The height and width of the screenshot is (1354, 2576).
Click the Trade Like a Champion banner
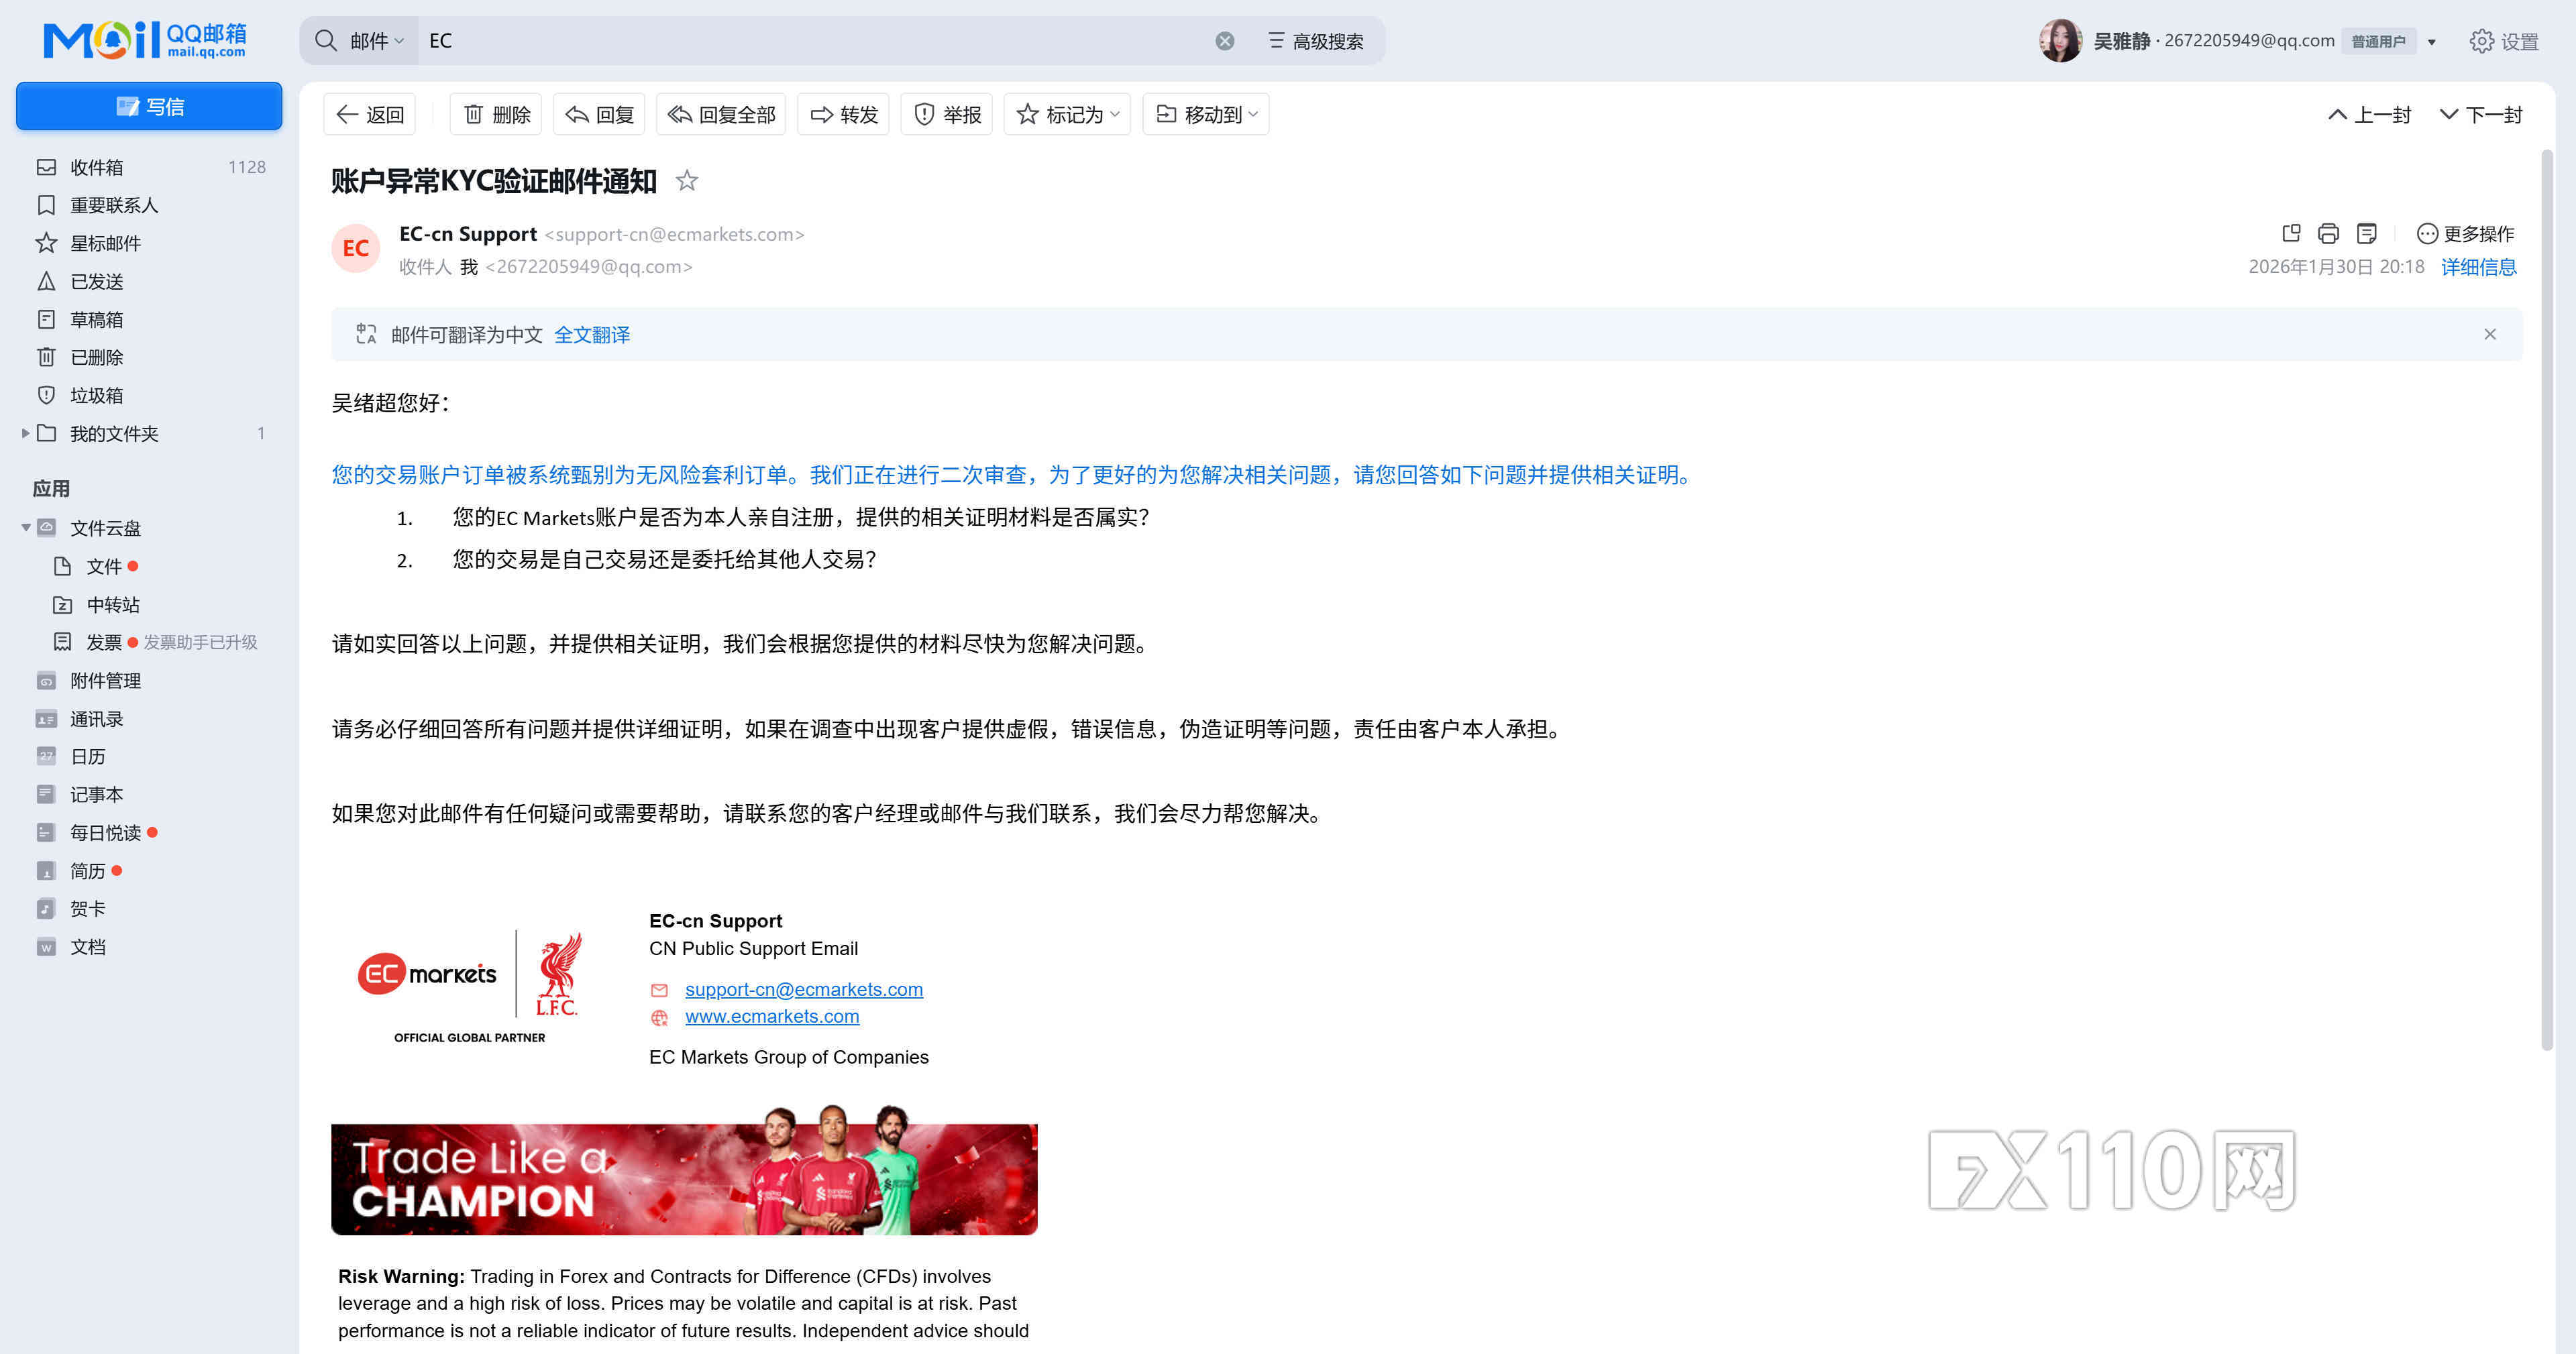coord(684,1170)
